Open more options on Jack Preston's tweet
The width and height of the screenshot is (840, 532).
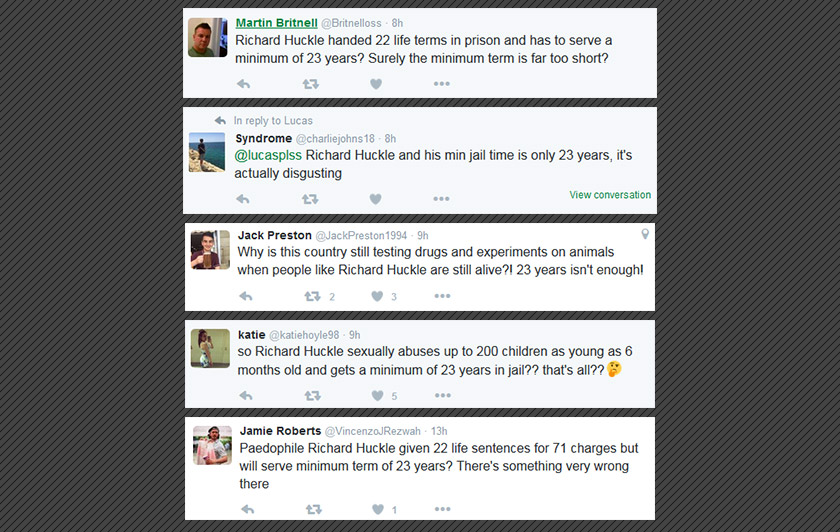click(x=442, y=296)
